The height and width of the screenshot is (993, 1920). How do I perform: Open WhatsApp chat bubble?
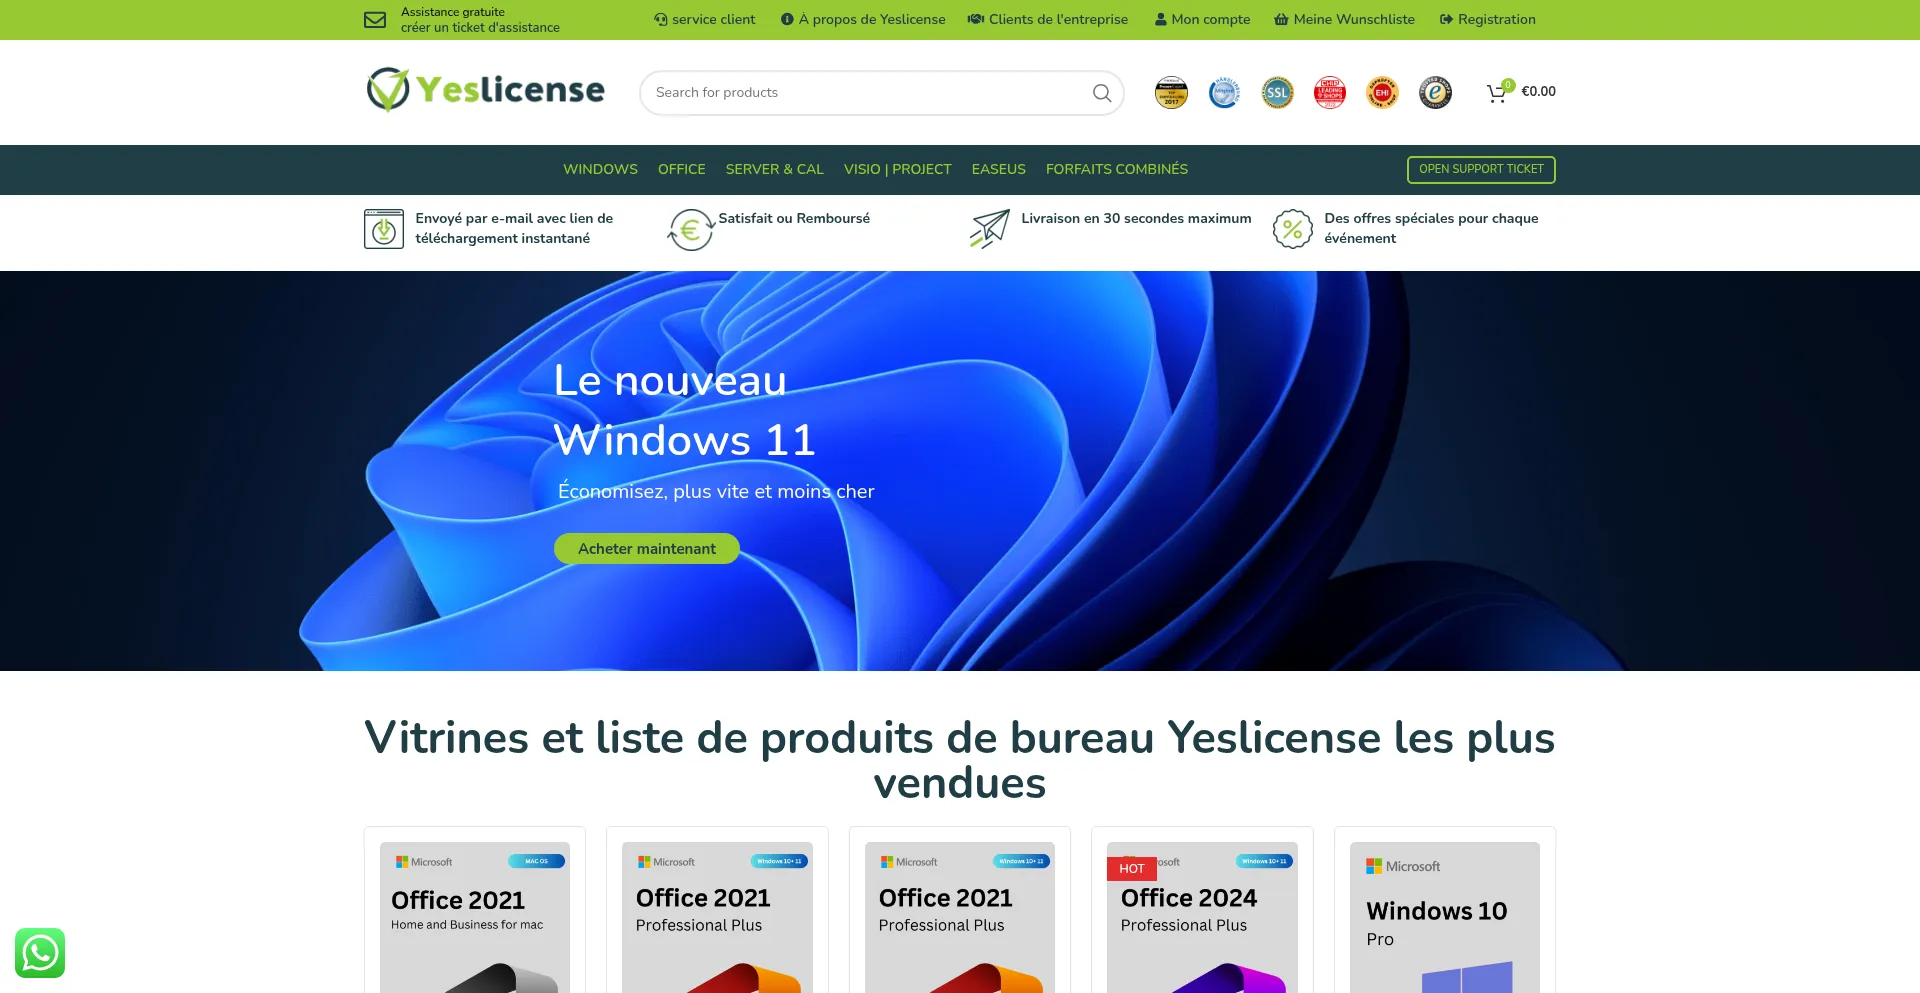[x=40, y=953]
